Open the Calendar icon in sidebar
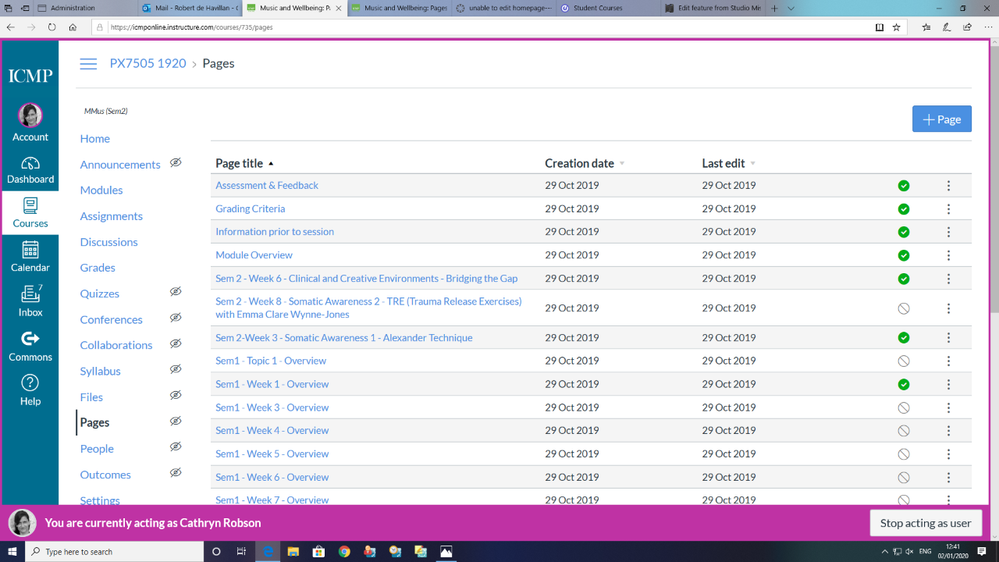The width and height of the screenshot is (999, 562). (x=30, y=256)
